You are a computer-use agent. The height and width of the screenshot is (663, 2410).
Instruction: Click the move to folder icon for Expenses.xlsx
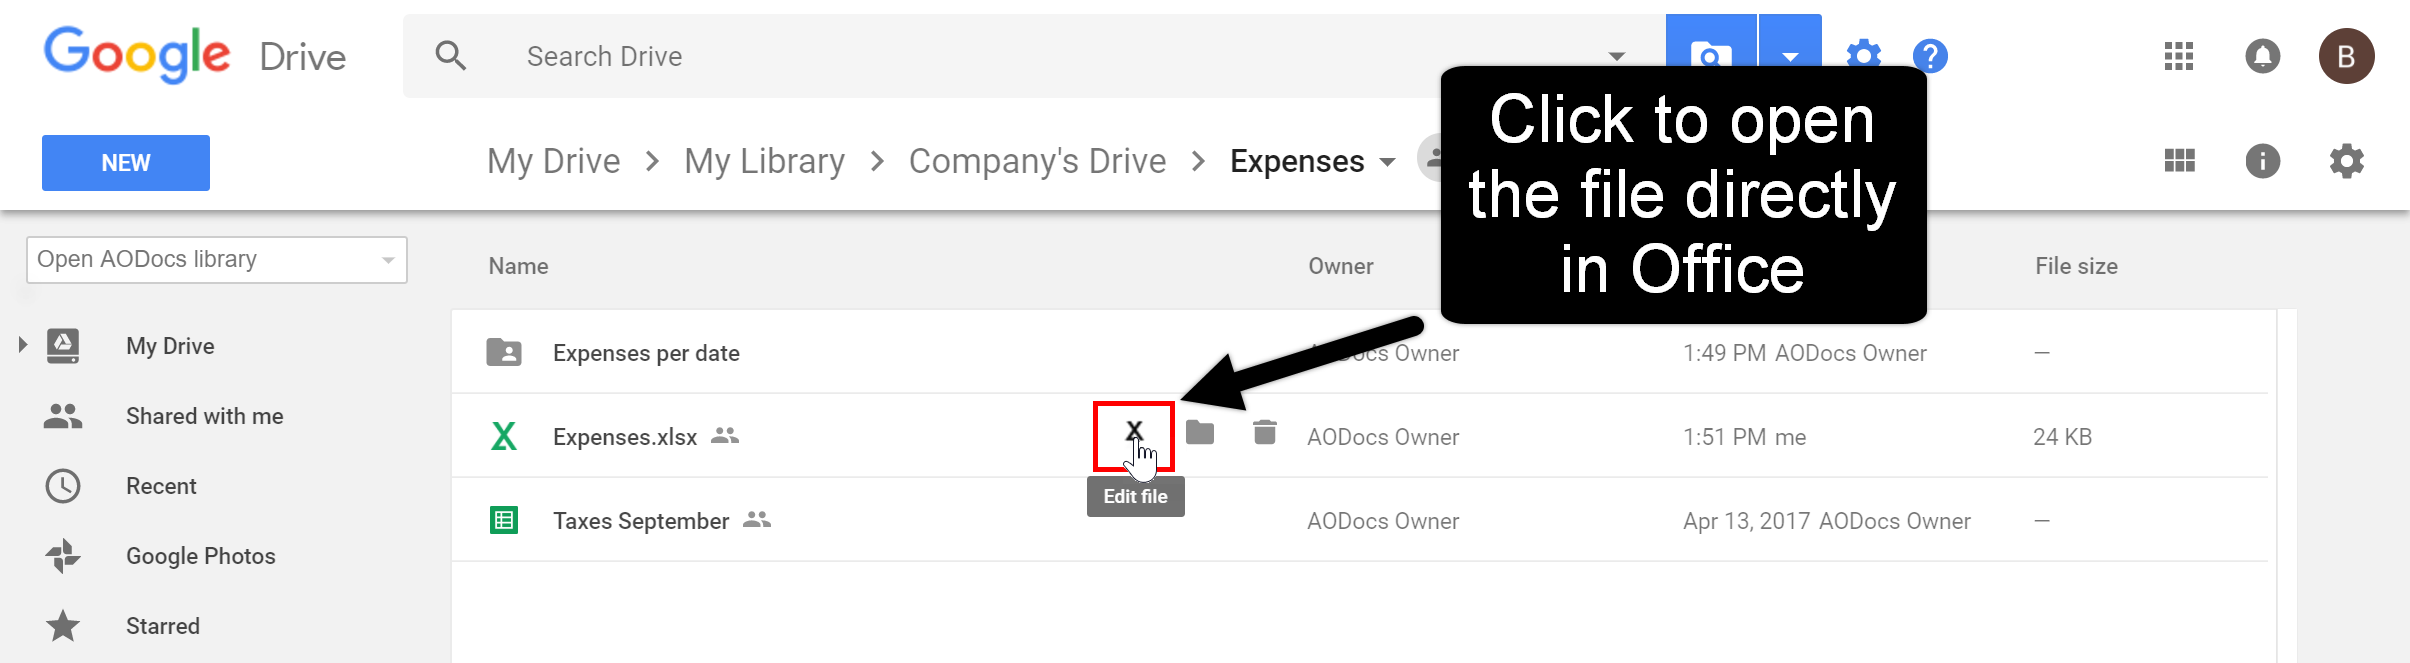click(x=1200, y=433)
